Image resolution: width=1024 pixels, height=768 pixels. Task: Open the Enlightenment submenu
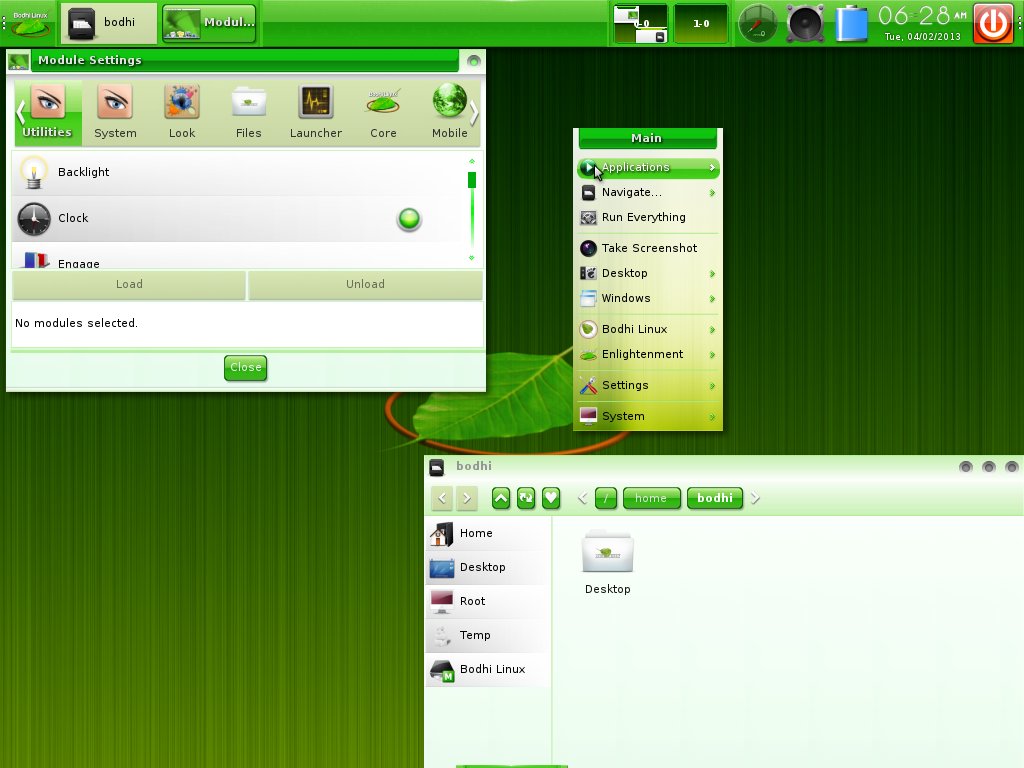(x=648, y=355)
